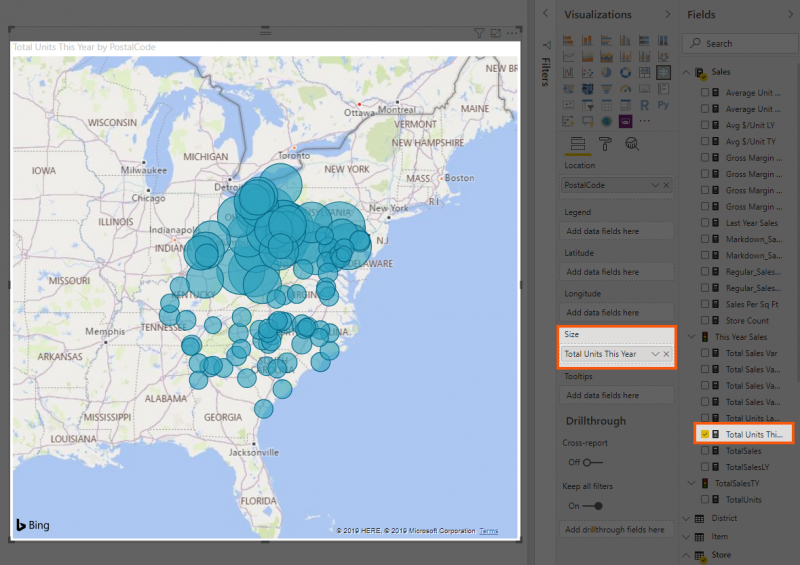Select the ArcGIS Maps visualization
800x565 pixels.
pyautogui.click(x=606, y=121)
